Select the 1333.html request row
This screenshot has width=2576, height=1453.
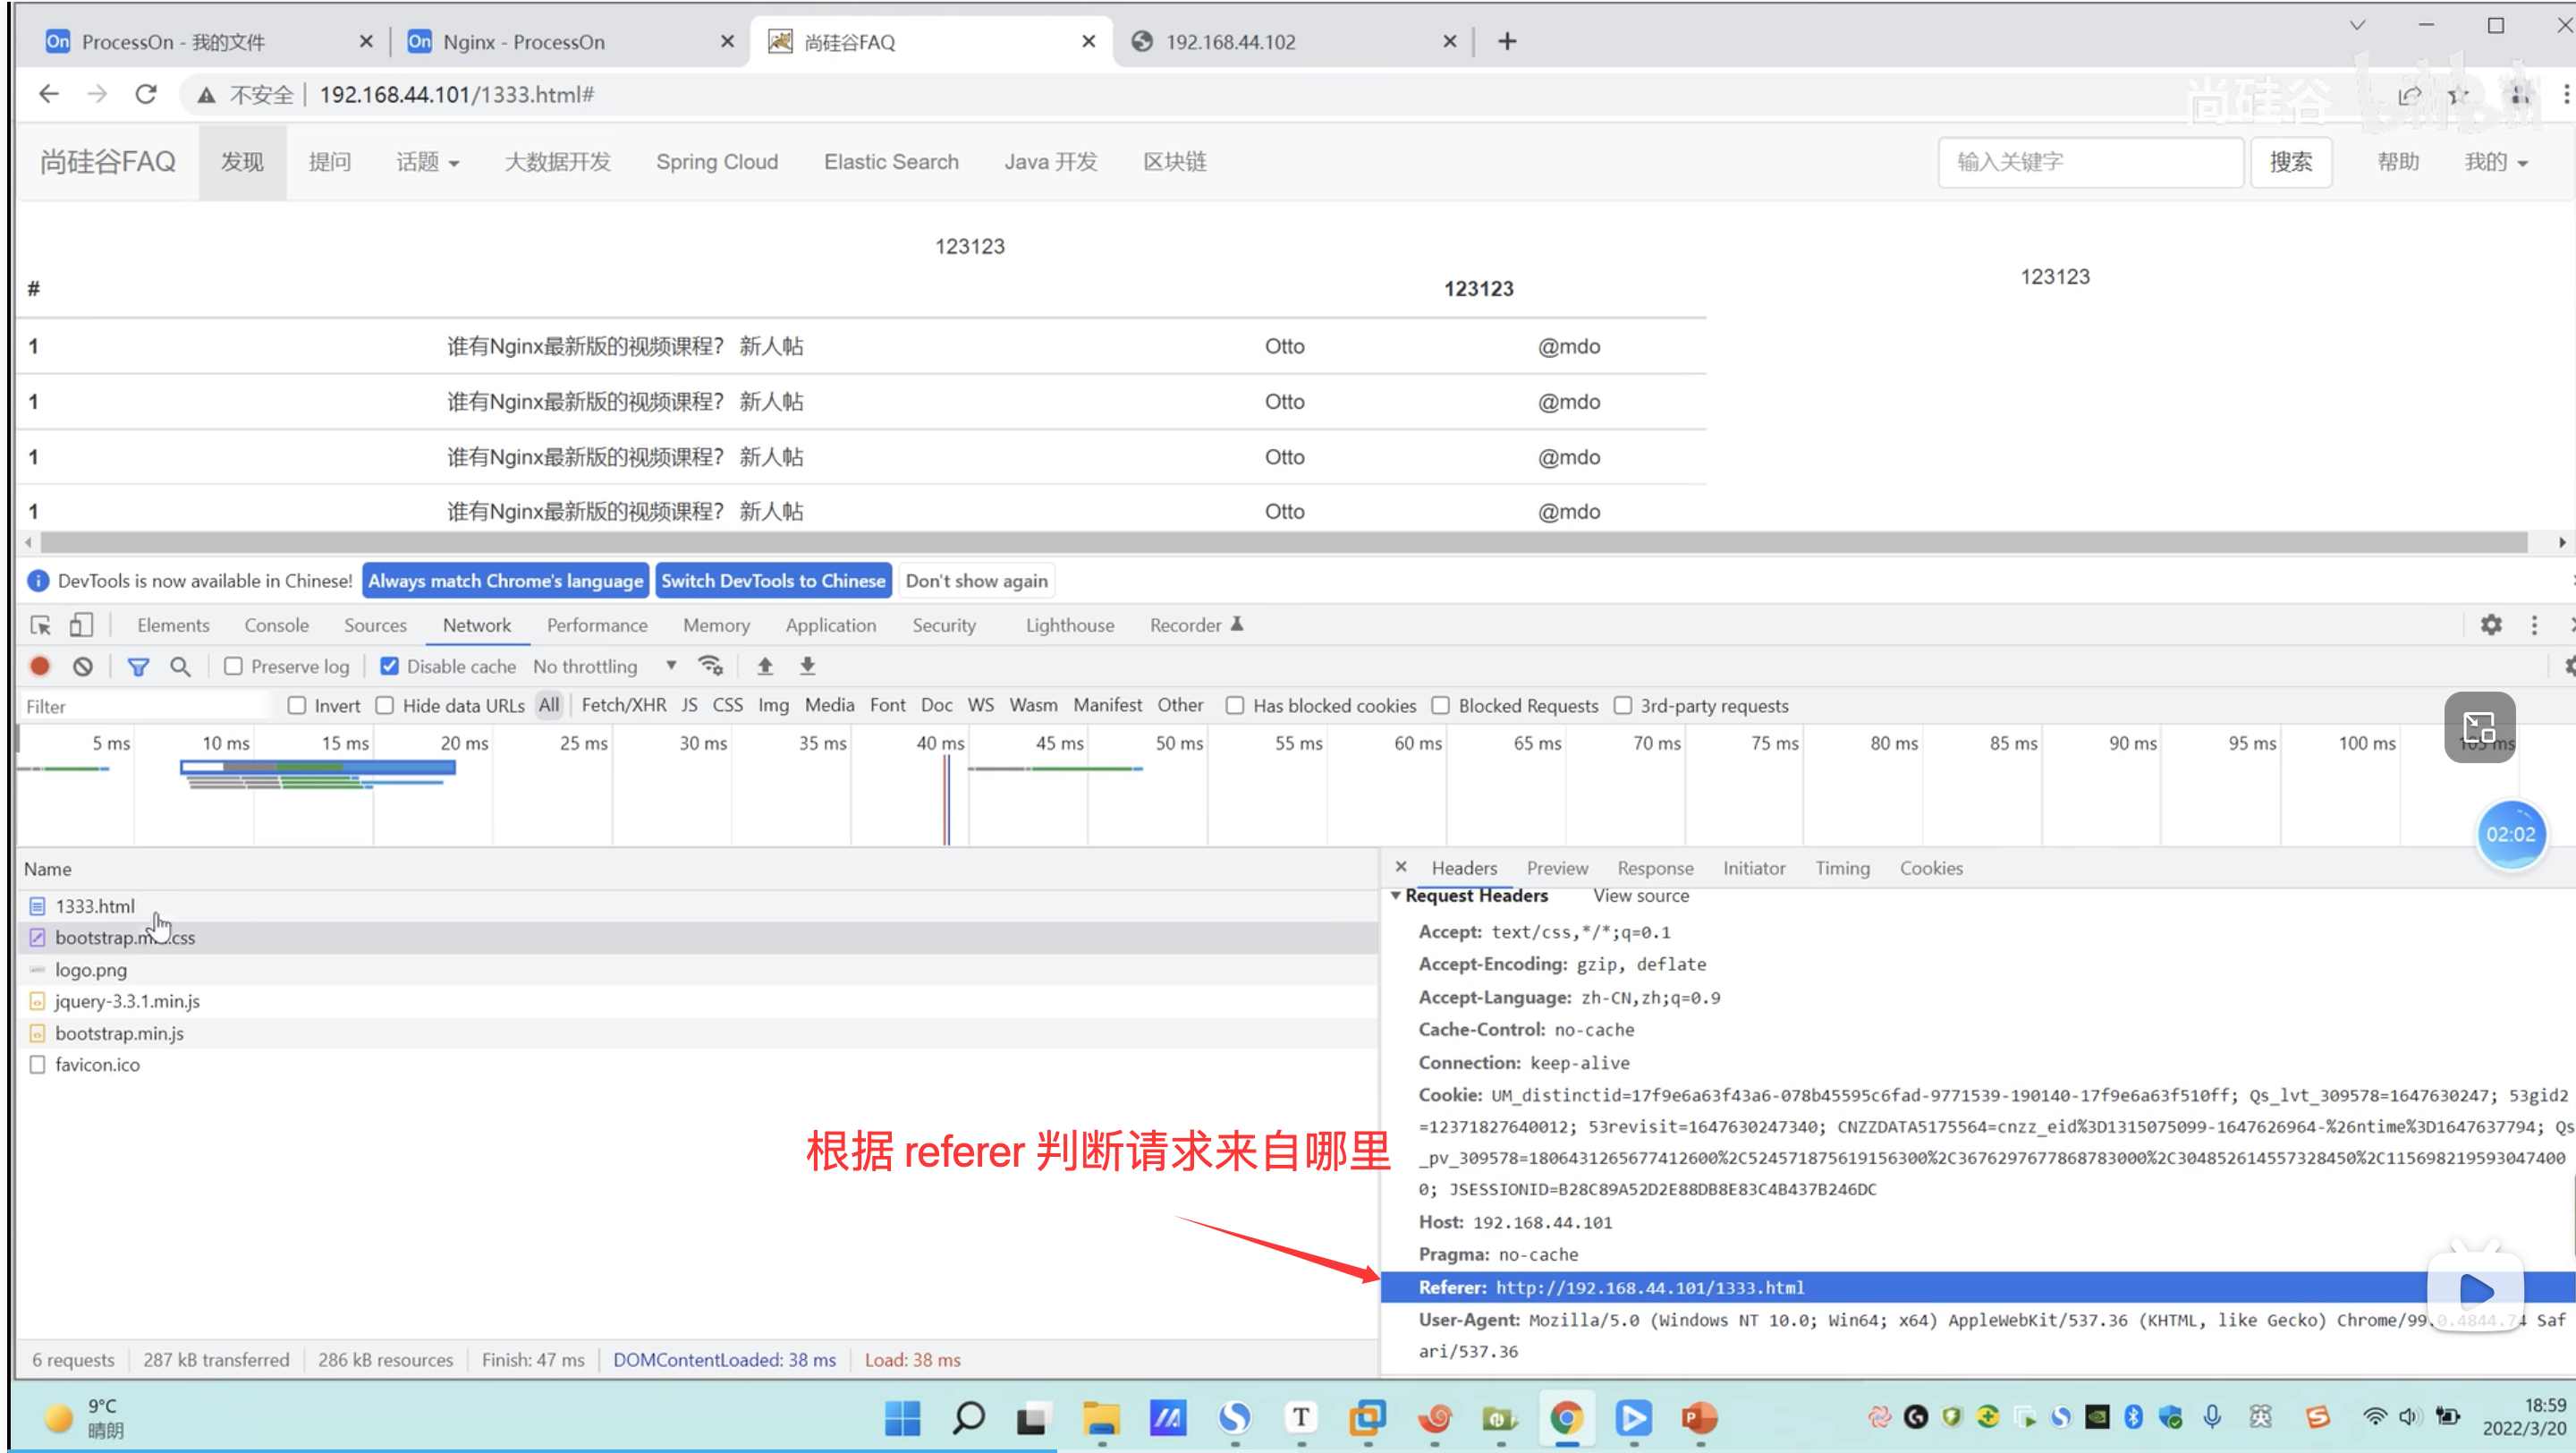(95, 906)
